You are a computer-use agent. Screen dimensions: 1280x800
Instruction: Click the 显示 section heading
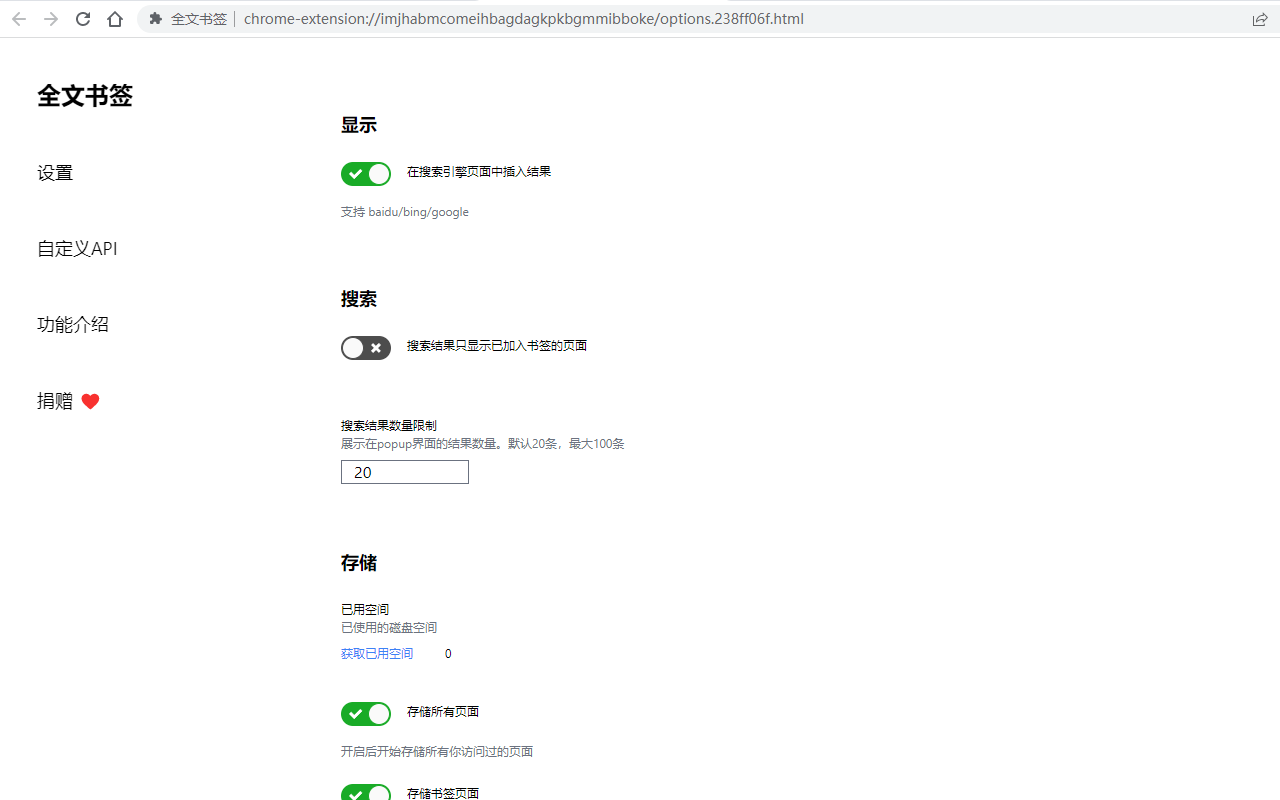359,125
